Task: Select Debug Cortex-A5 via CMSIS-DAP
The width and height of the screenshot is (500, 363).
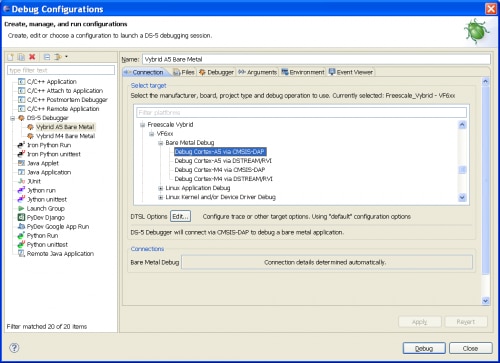Action: (220, 152)
